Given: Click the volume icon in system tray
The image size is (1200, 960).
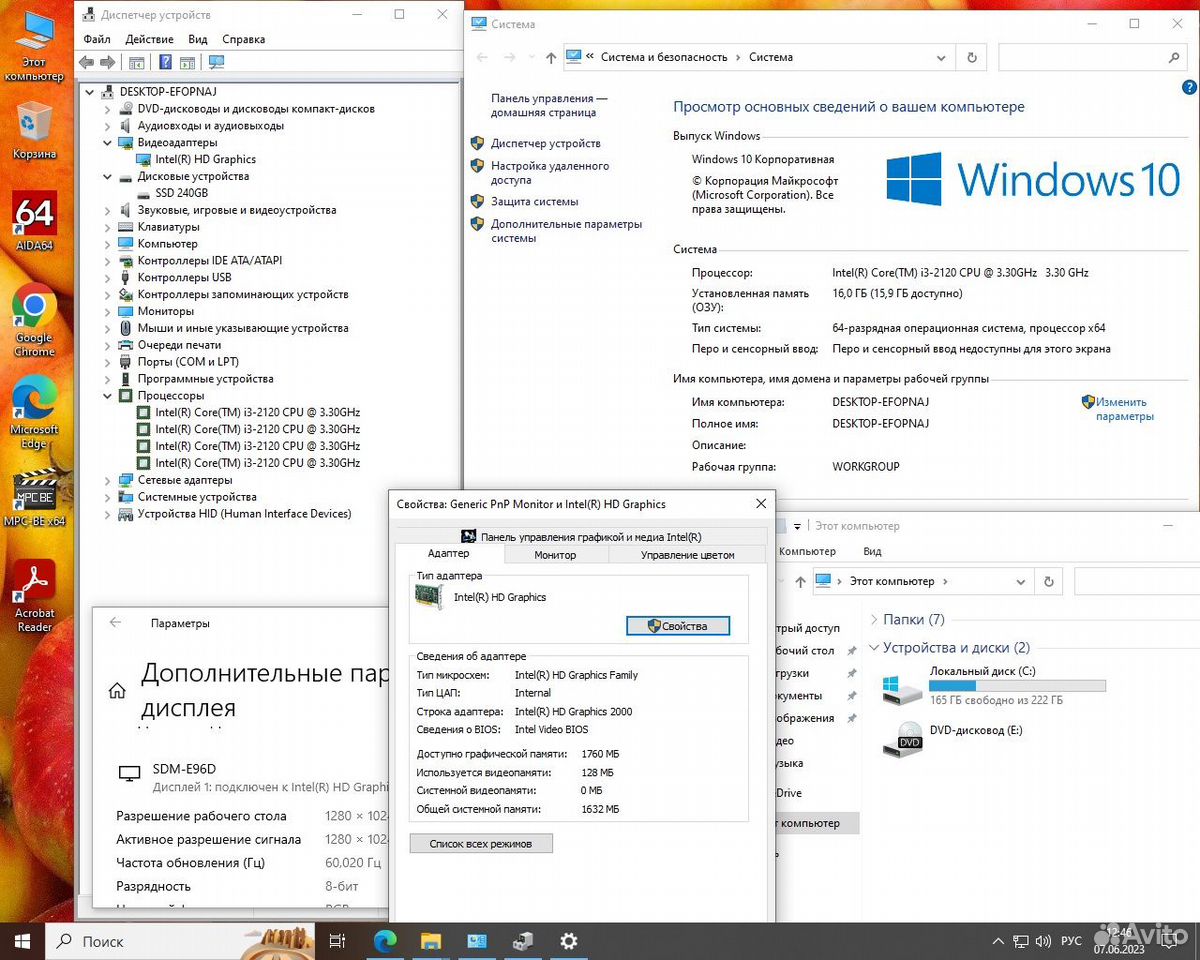Looking at the screenshot, I should click(1044, 941).
